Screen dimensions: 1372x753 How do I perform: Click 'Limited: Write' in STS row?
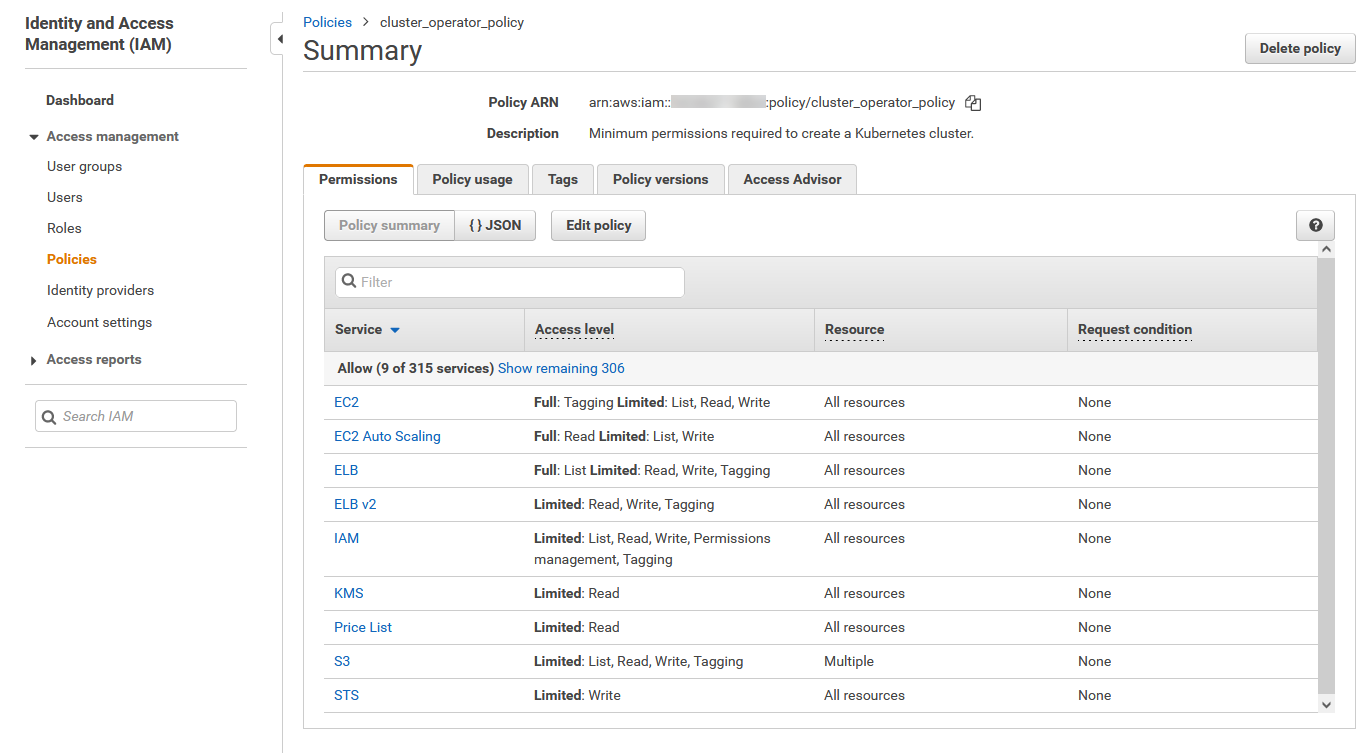[577, 696]
